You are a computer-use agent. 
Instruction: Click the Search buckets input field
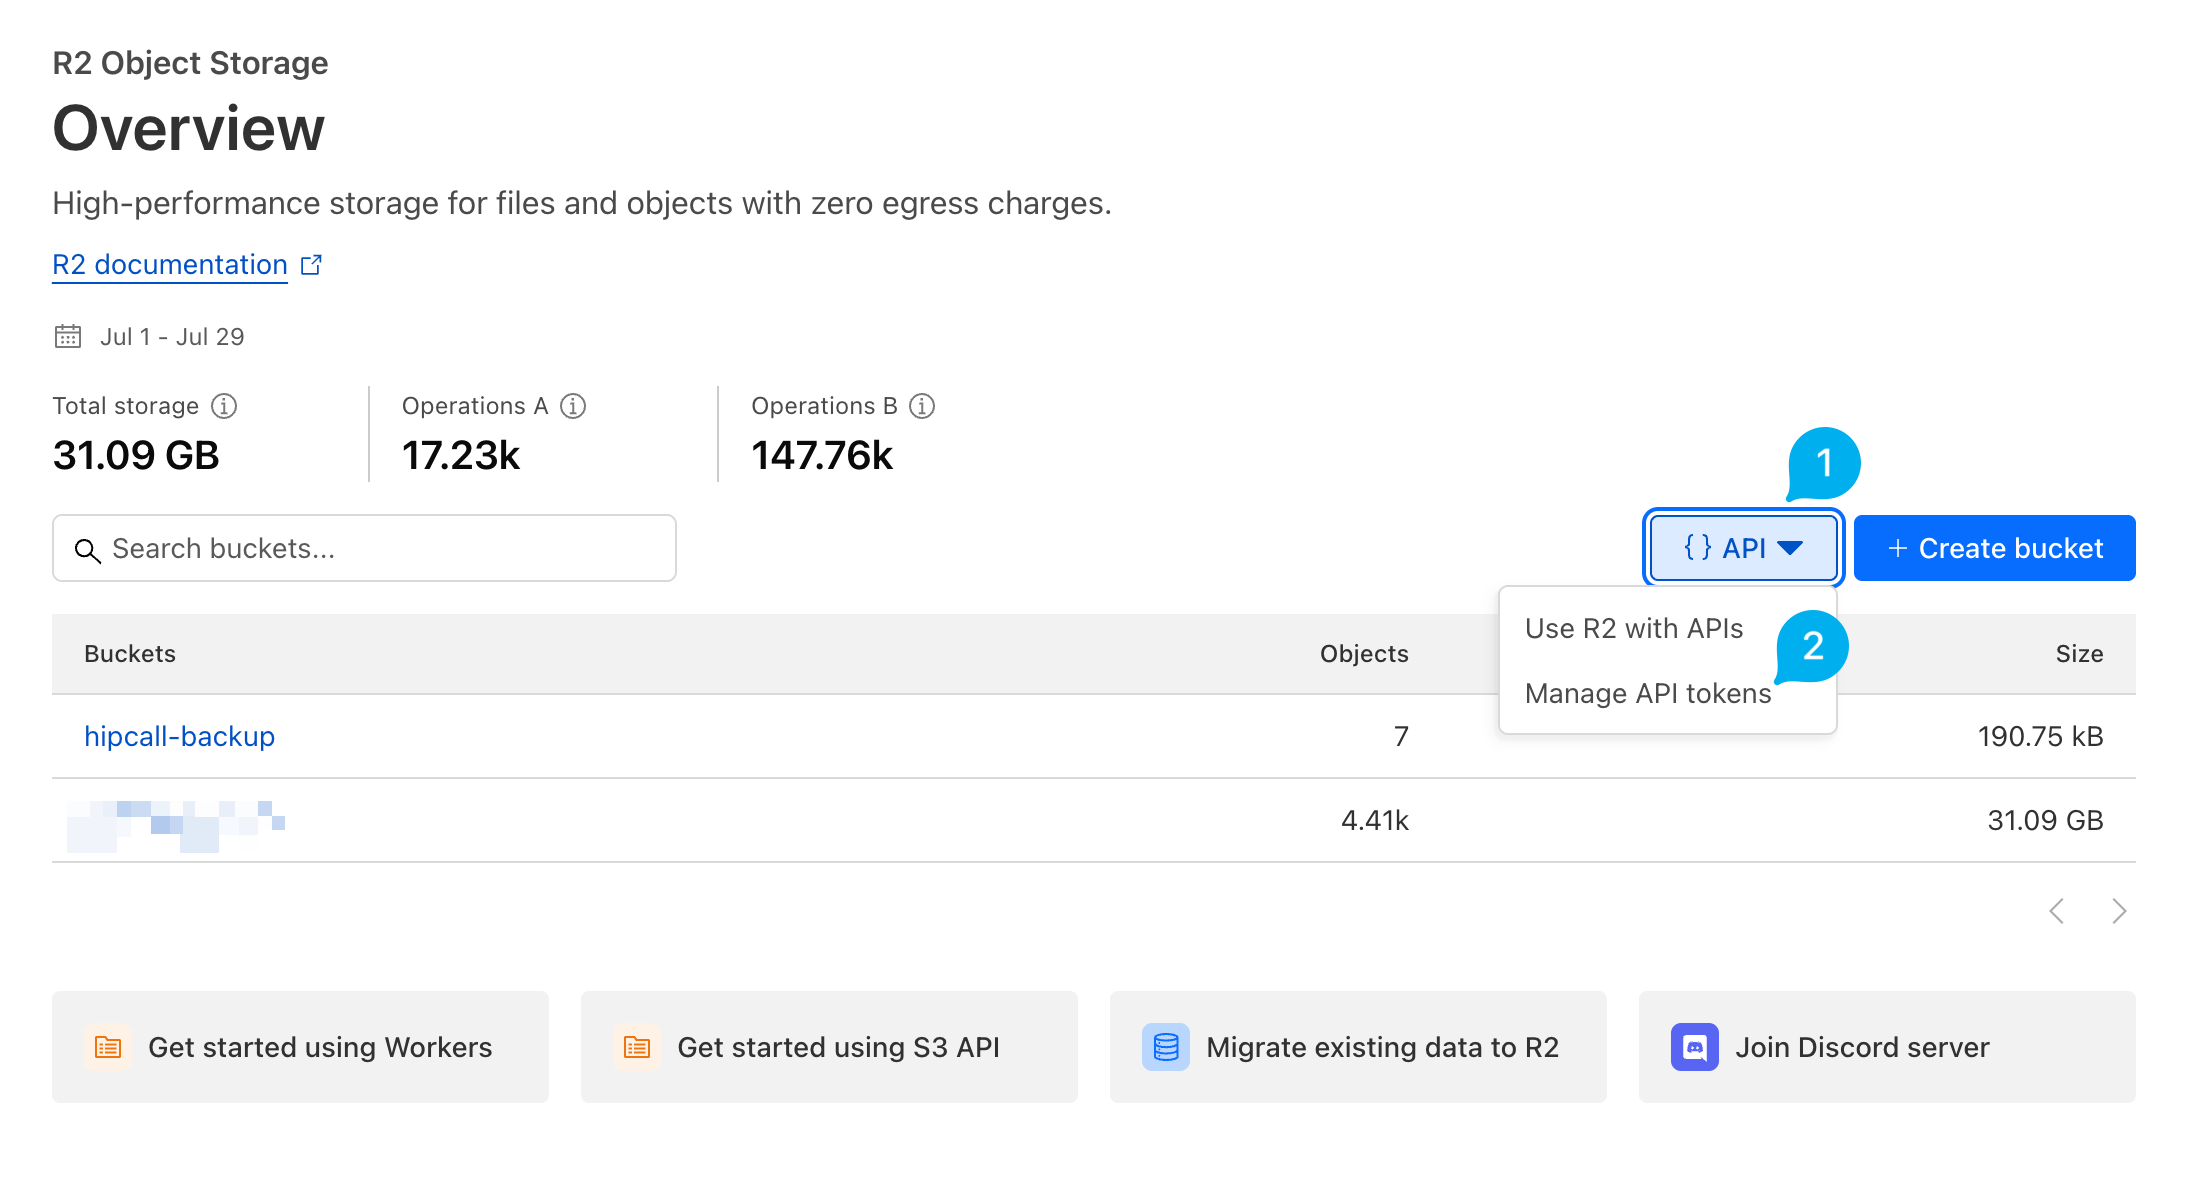point(364,548)
